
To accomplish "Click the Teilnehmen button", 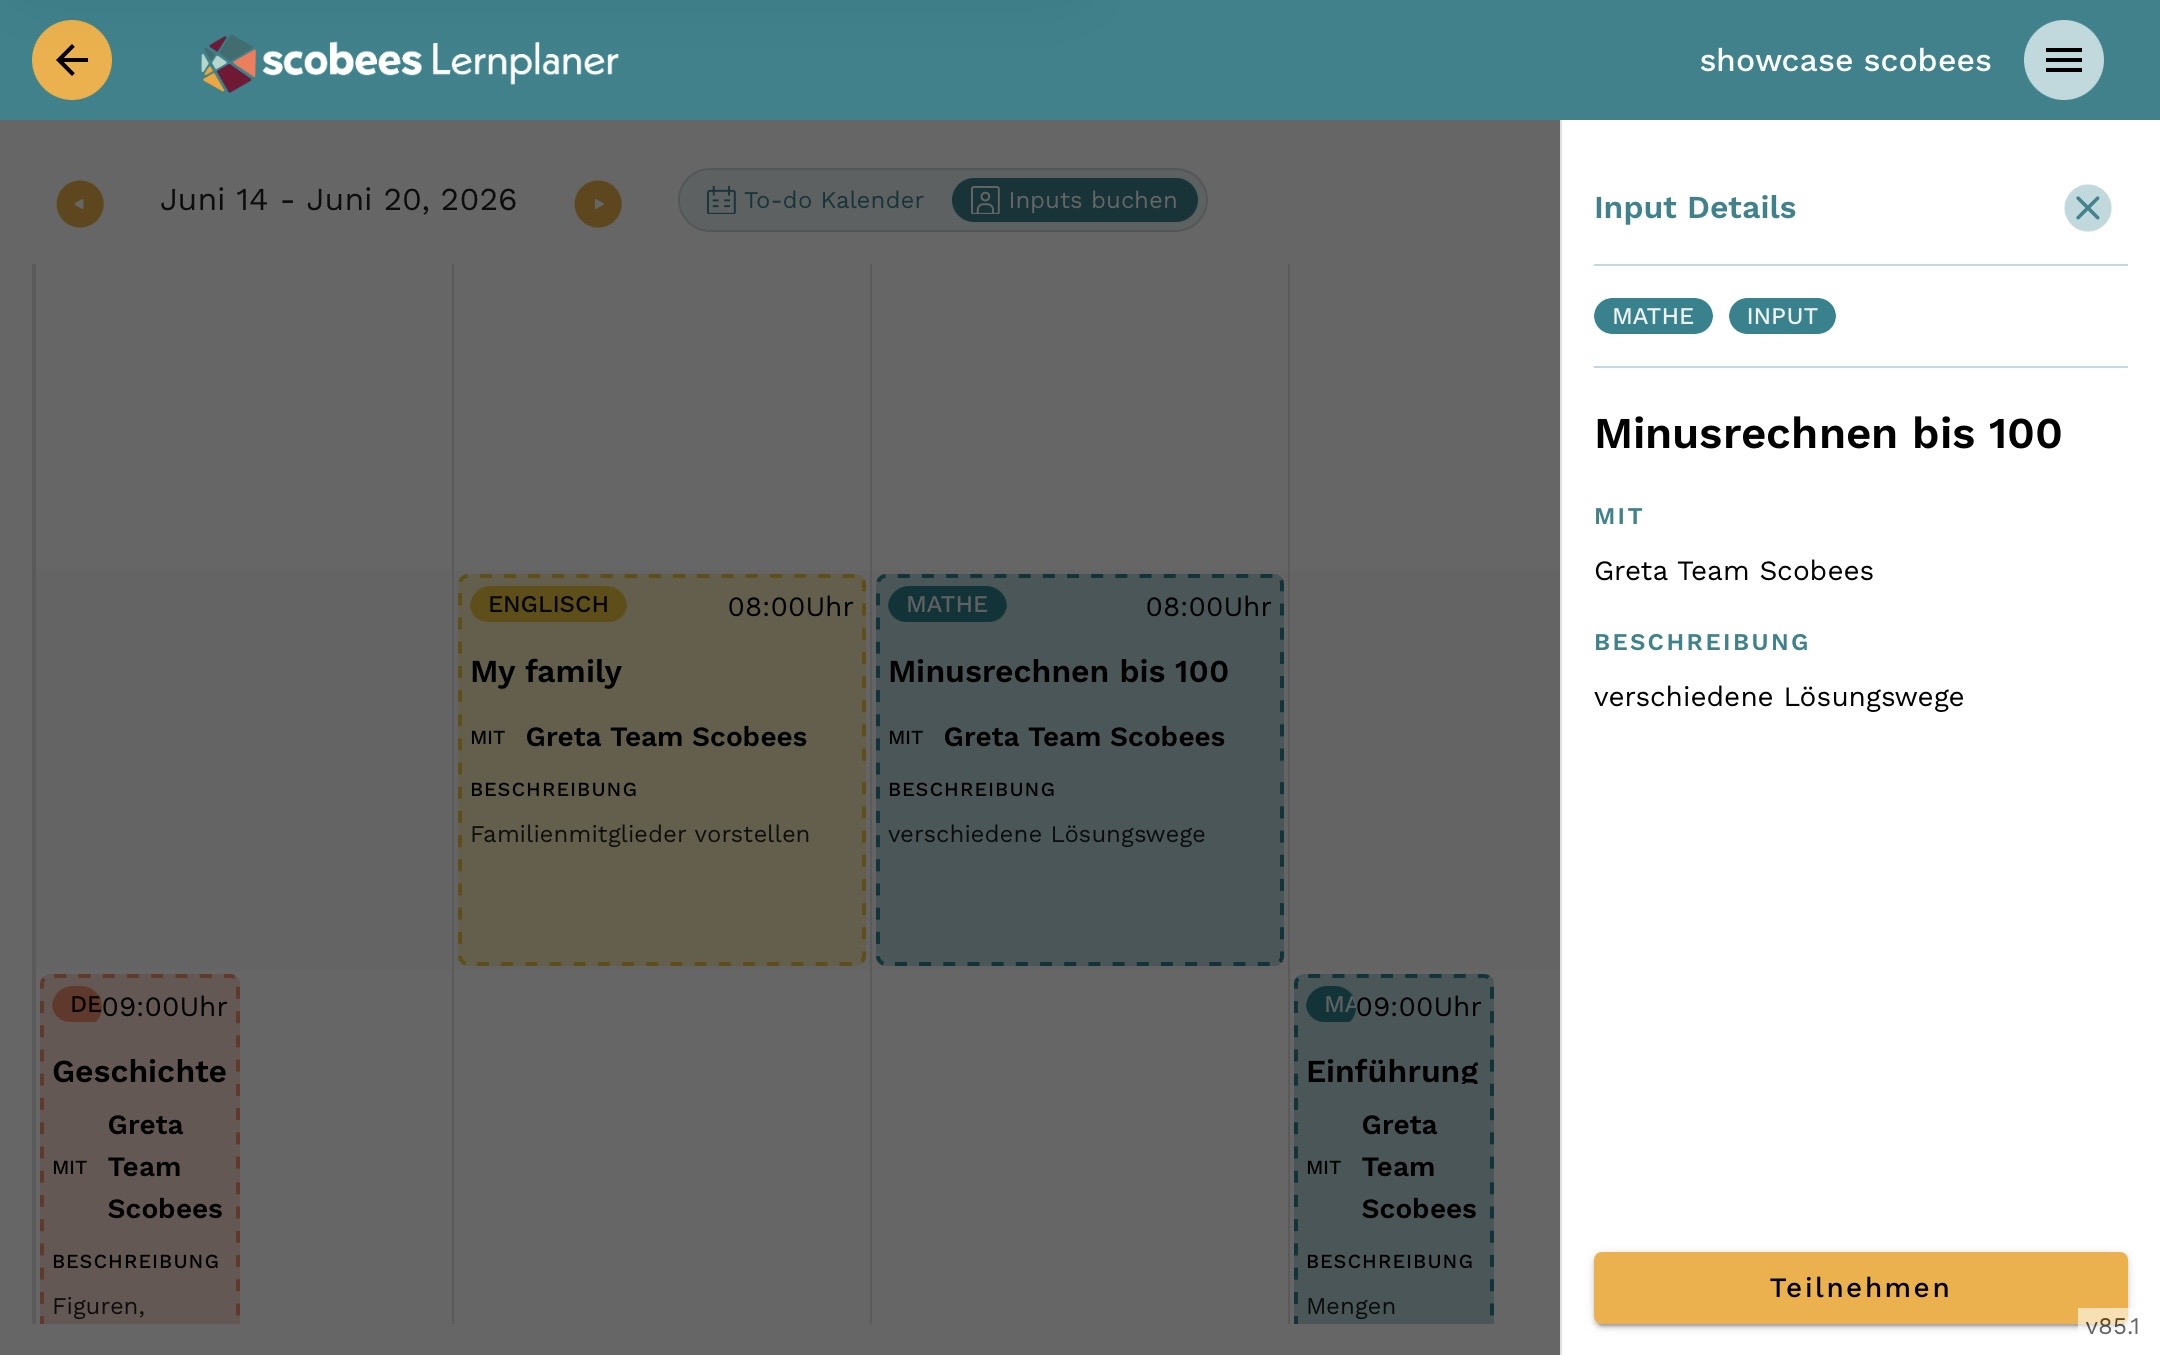I will coord(1860,1288).
